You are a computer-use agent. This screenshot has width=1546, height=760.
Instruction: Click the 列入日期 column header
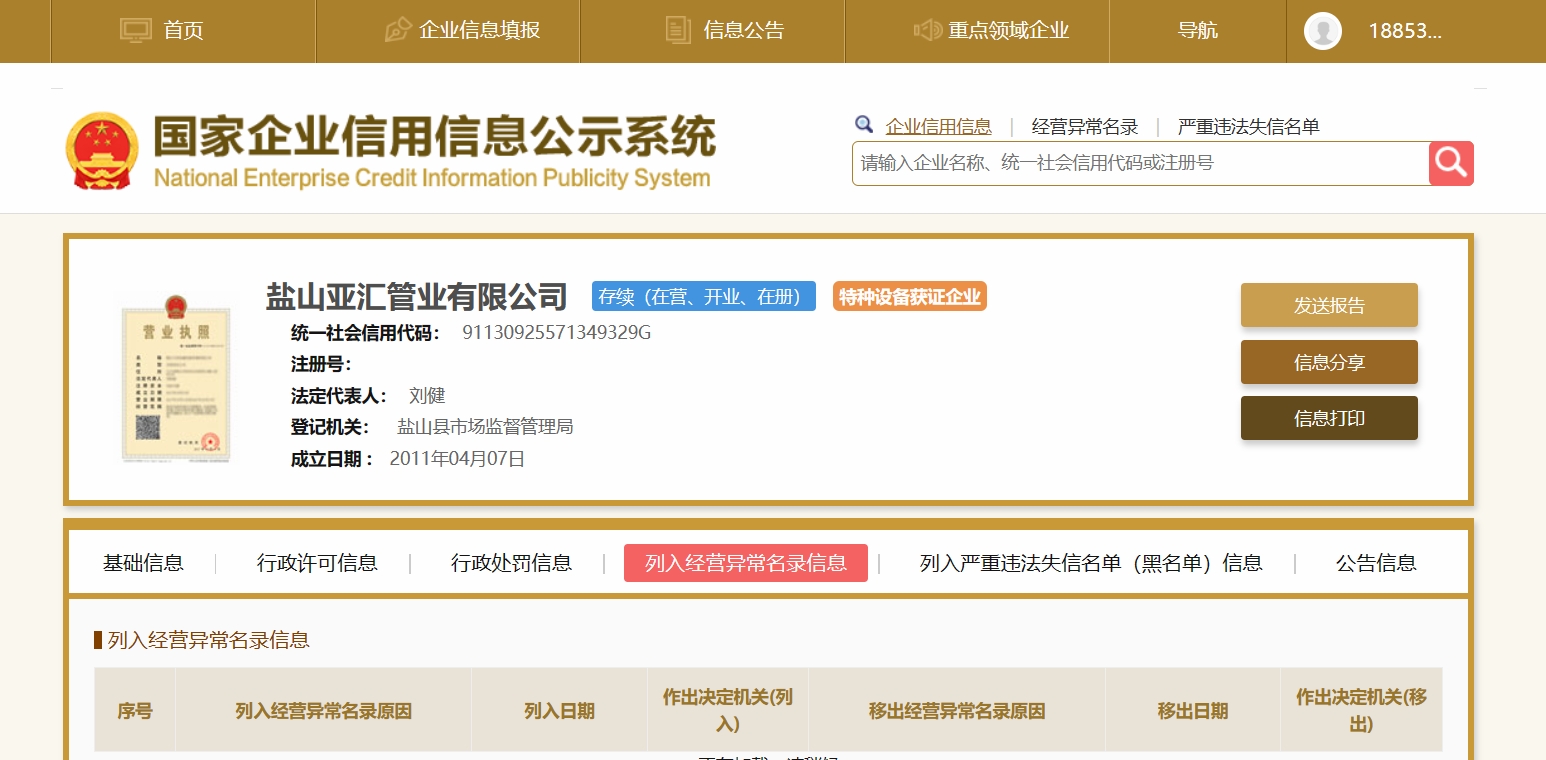(559, 710)
